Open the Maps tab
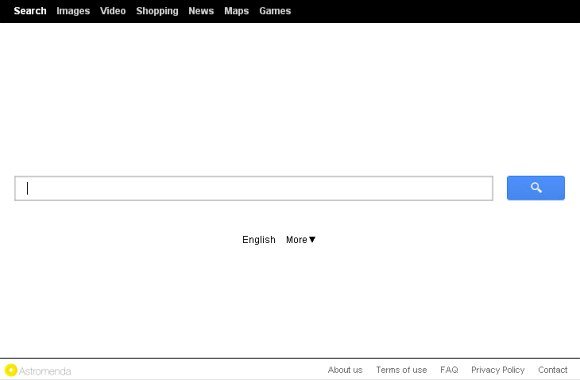This screenshot has width=580, height=380. click(x=236, y=11)
